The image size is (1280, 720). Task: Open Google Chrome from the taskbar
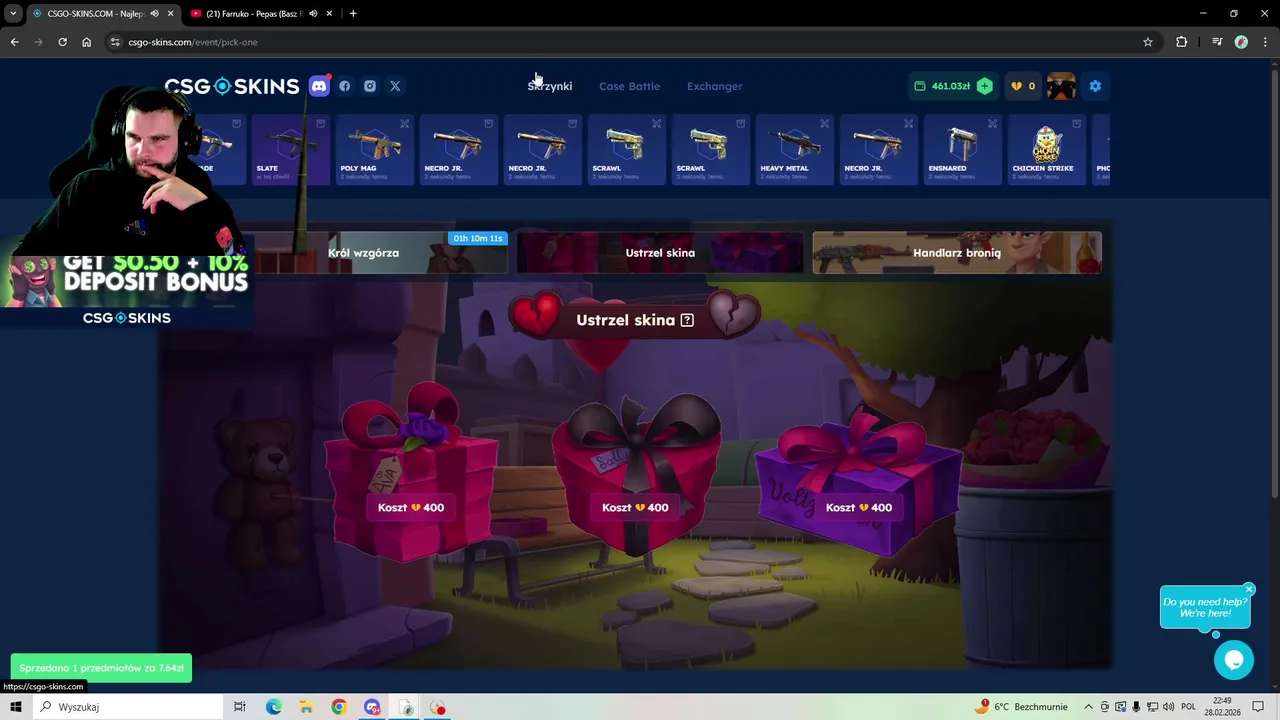pyautogui.click(x=339, y=707)
